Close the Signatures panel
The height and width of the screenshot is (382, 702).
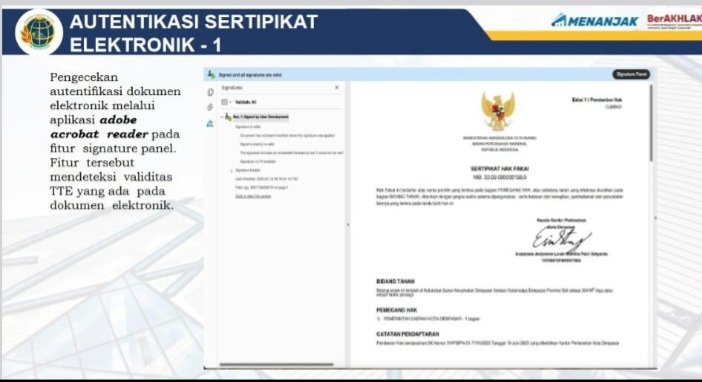point(337,87)
